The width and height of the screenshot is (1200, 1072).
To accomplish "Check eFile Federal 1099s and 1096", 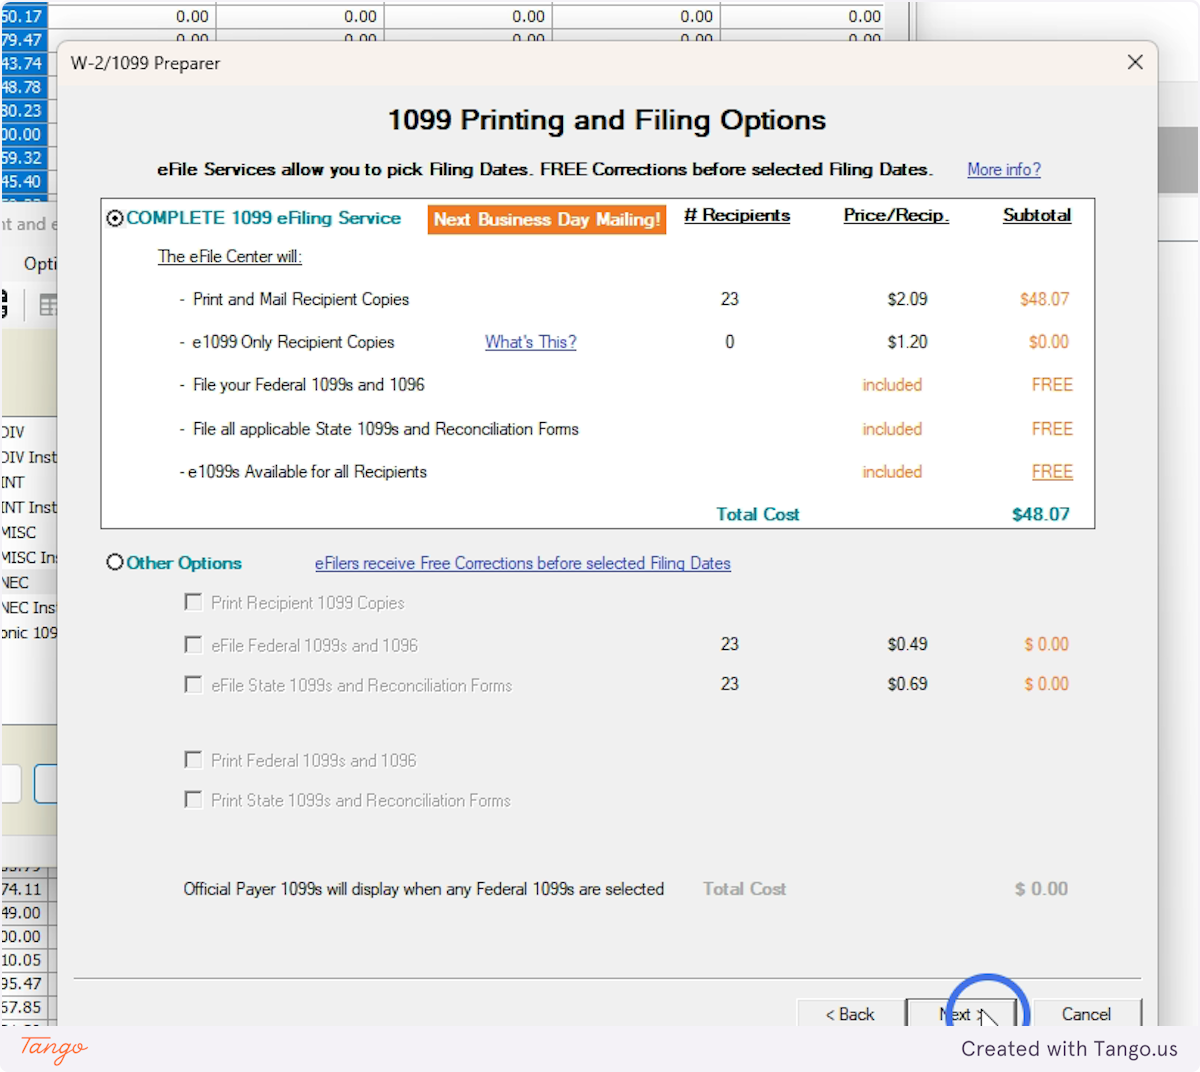I will tap(193, 644).
